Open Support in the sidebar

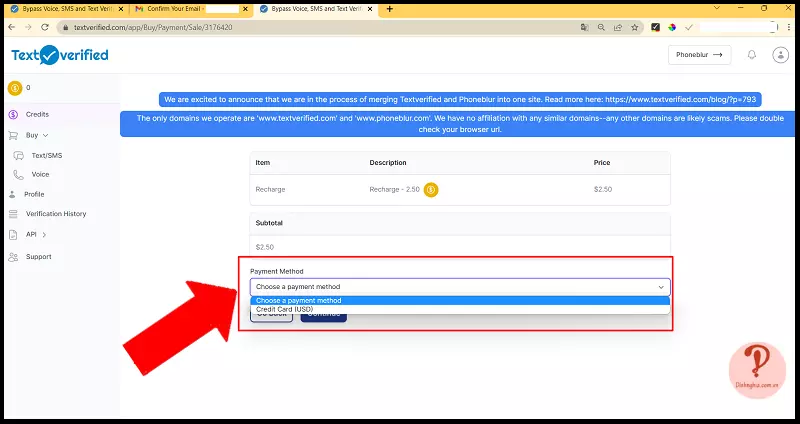click(39, 257)
